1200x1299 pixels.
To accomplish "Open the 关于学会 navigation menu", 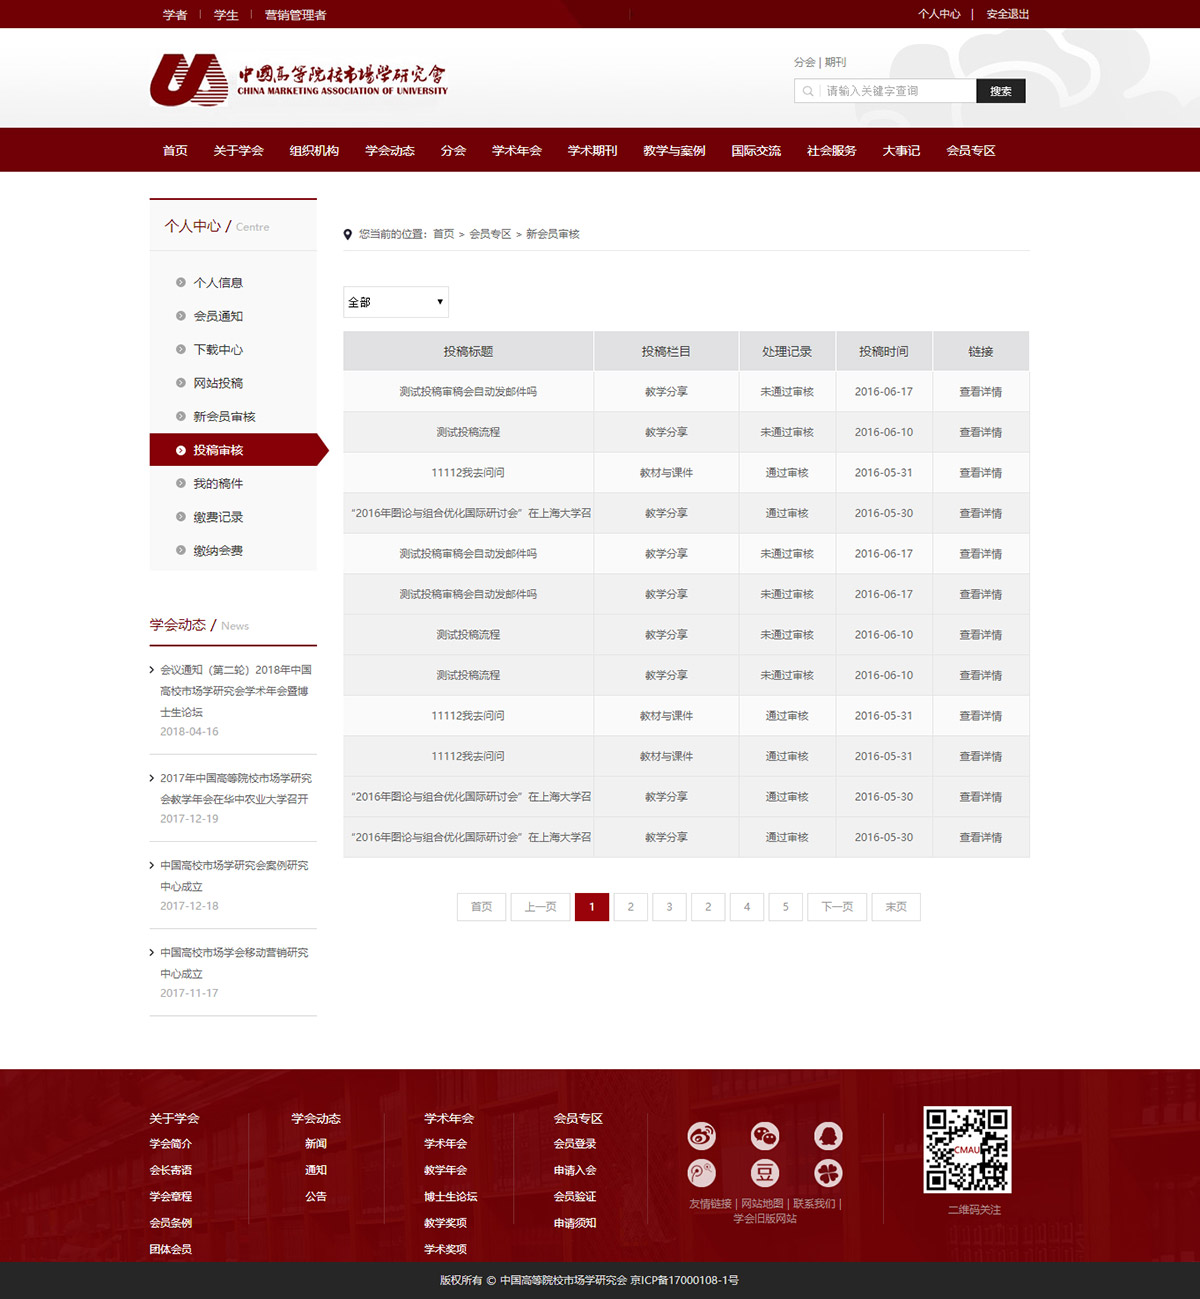I will 238,151.
